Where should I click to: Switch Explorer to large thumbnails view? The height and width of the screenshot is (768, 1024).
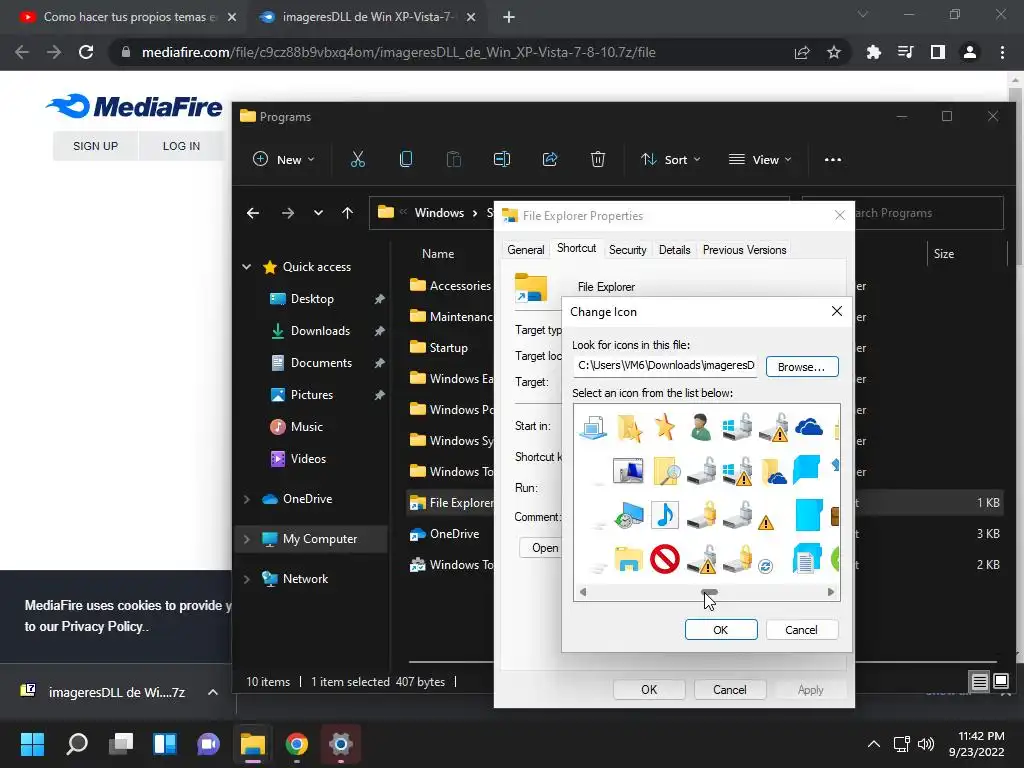point(1000,682)
